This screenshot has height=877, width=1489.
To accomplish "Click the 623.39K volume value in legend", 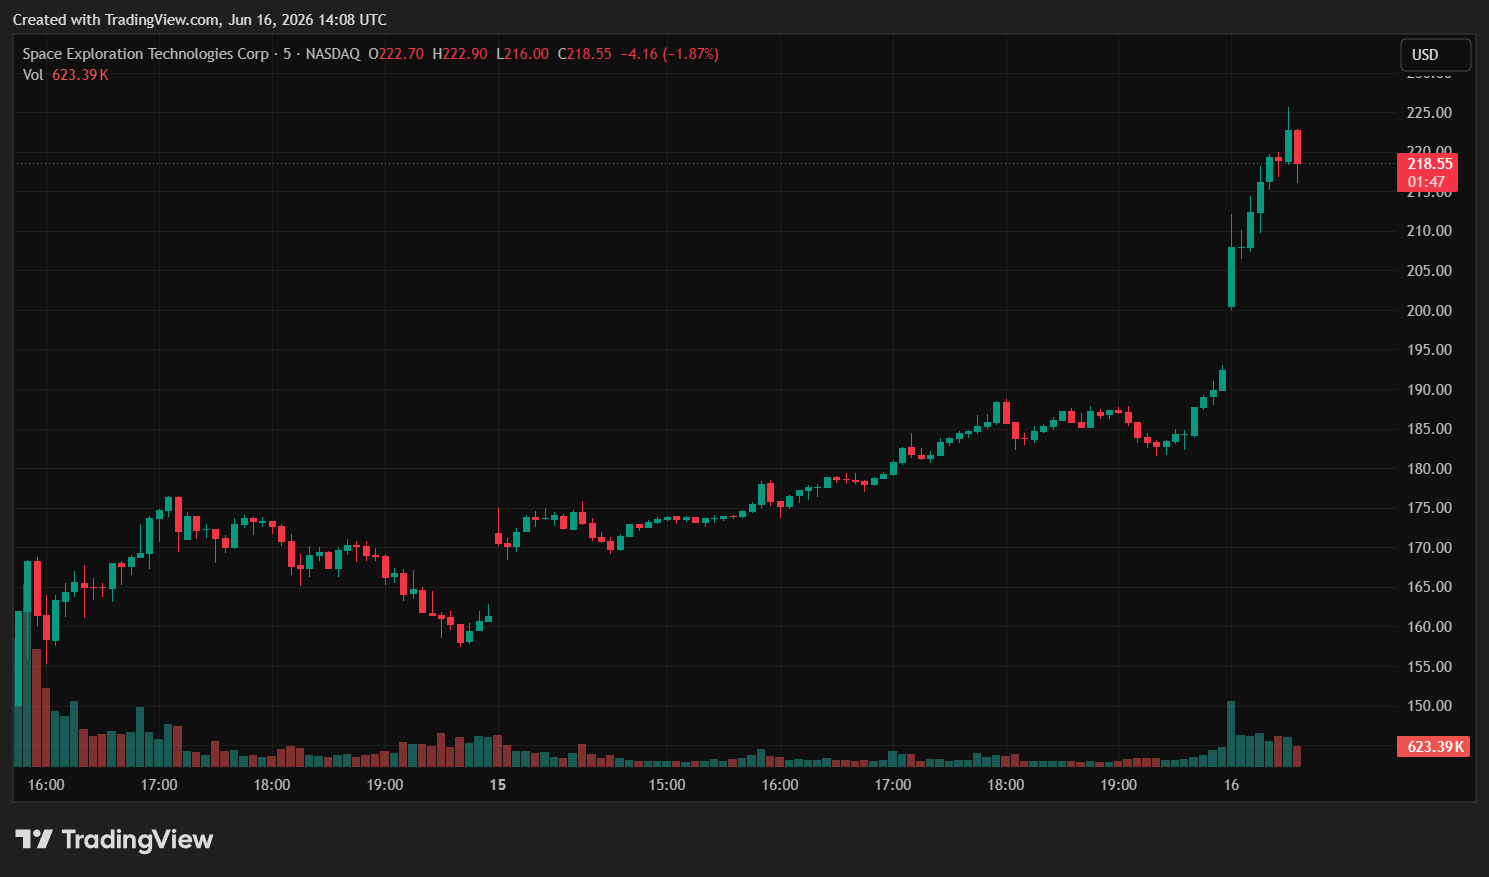I will click(x=80, y=75).
